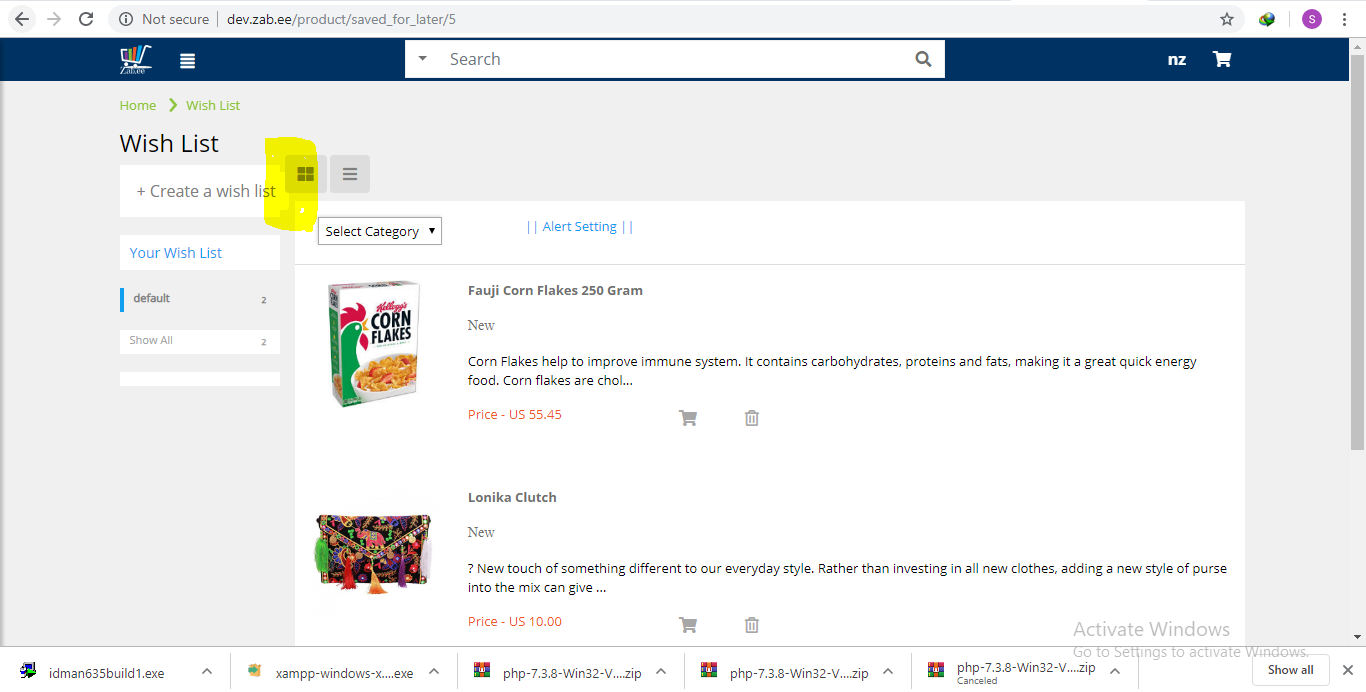This screenshot has height=692, width=1366.
Task: Focus the Search input field
Action: click(675, 59)
